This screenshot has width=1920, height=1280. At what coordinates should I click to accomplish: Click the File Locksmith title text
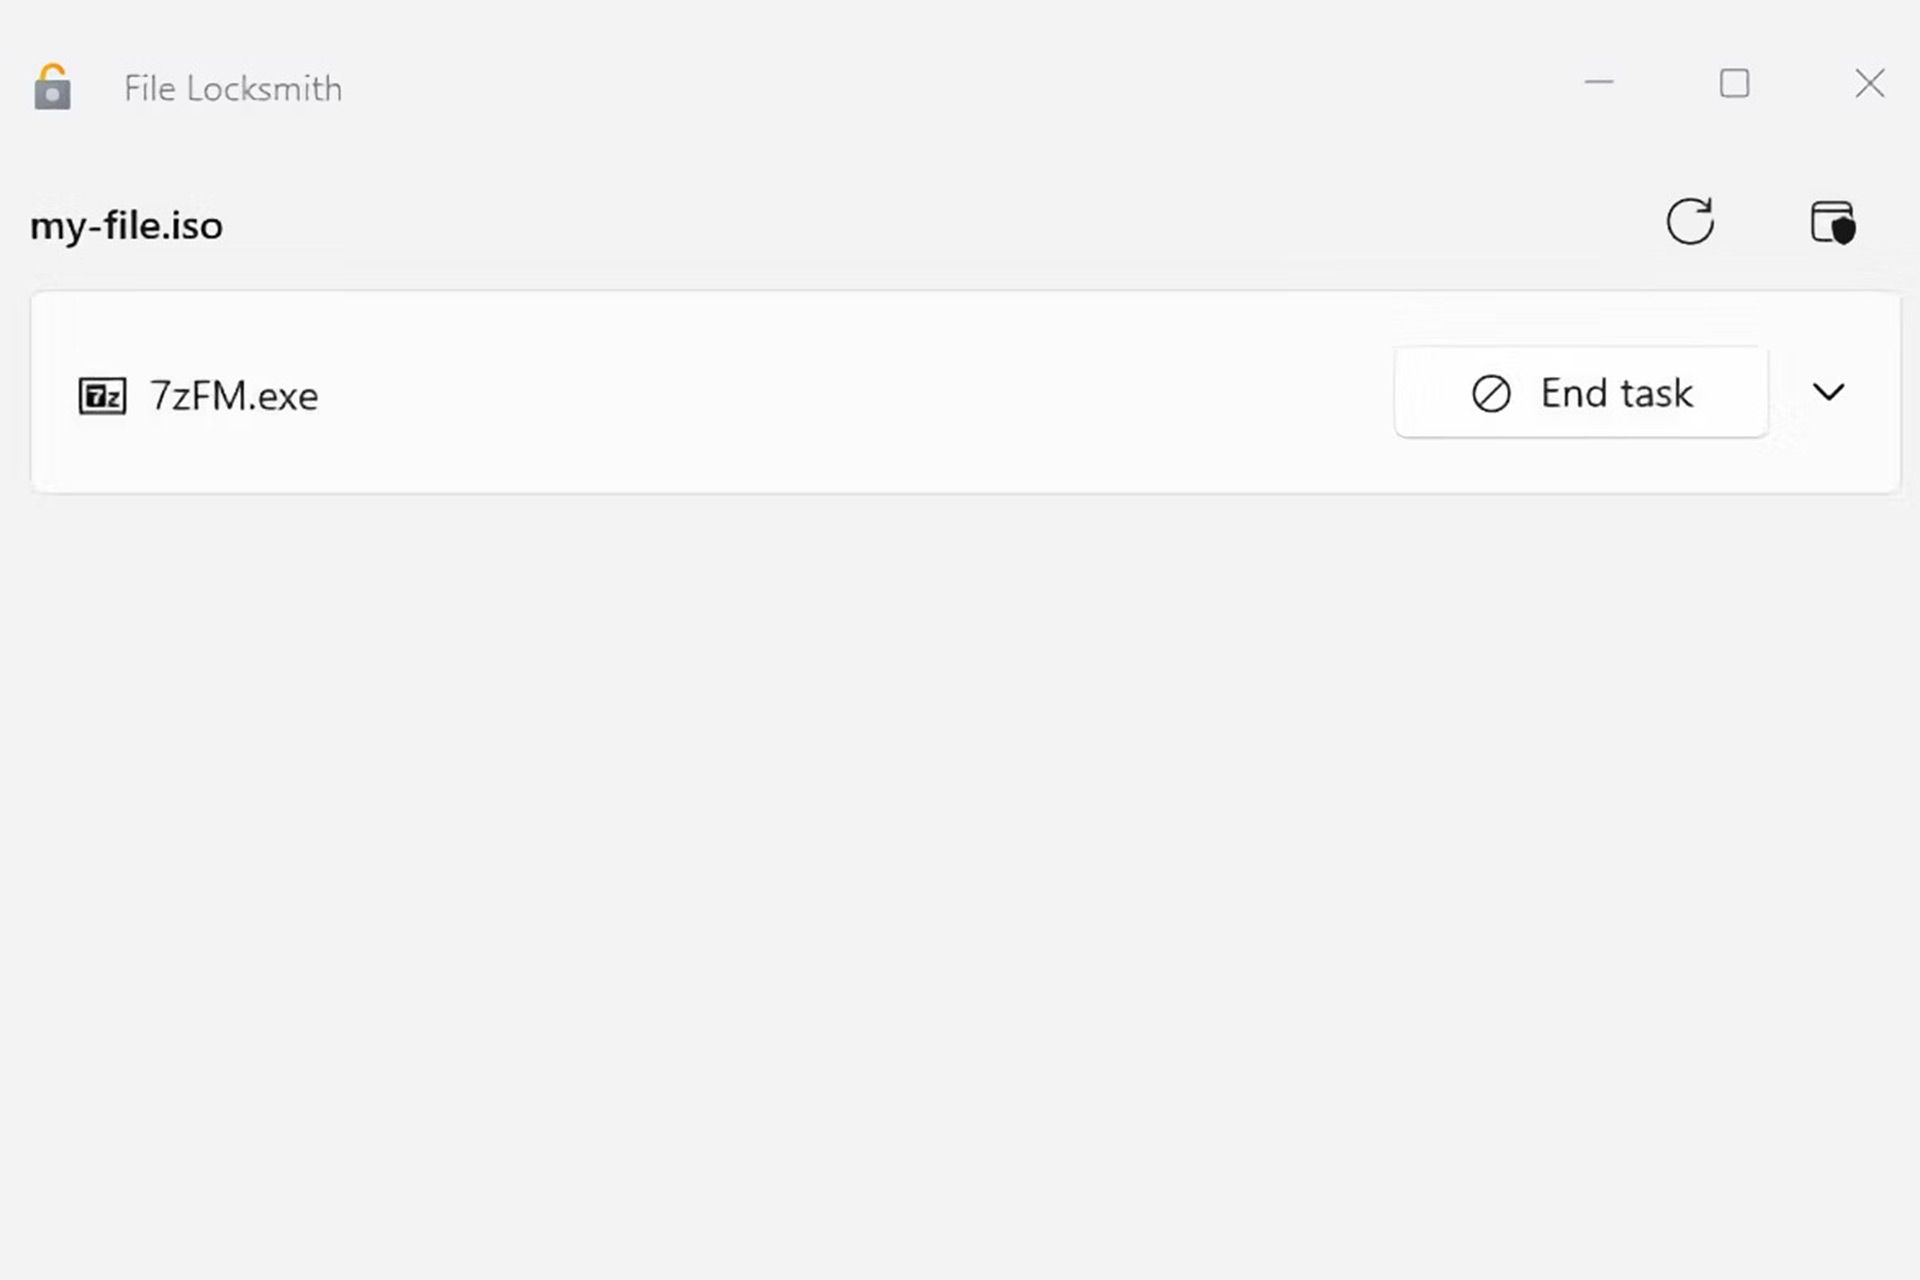click(x=232, y=88)
